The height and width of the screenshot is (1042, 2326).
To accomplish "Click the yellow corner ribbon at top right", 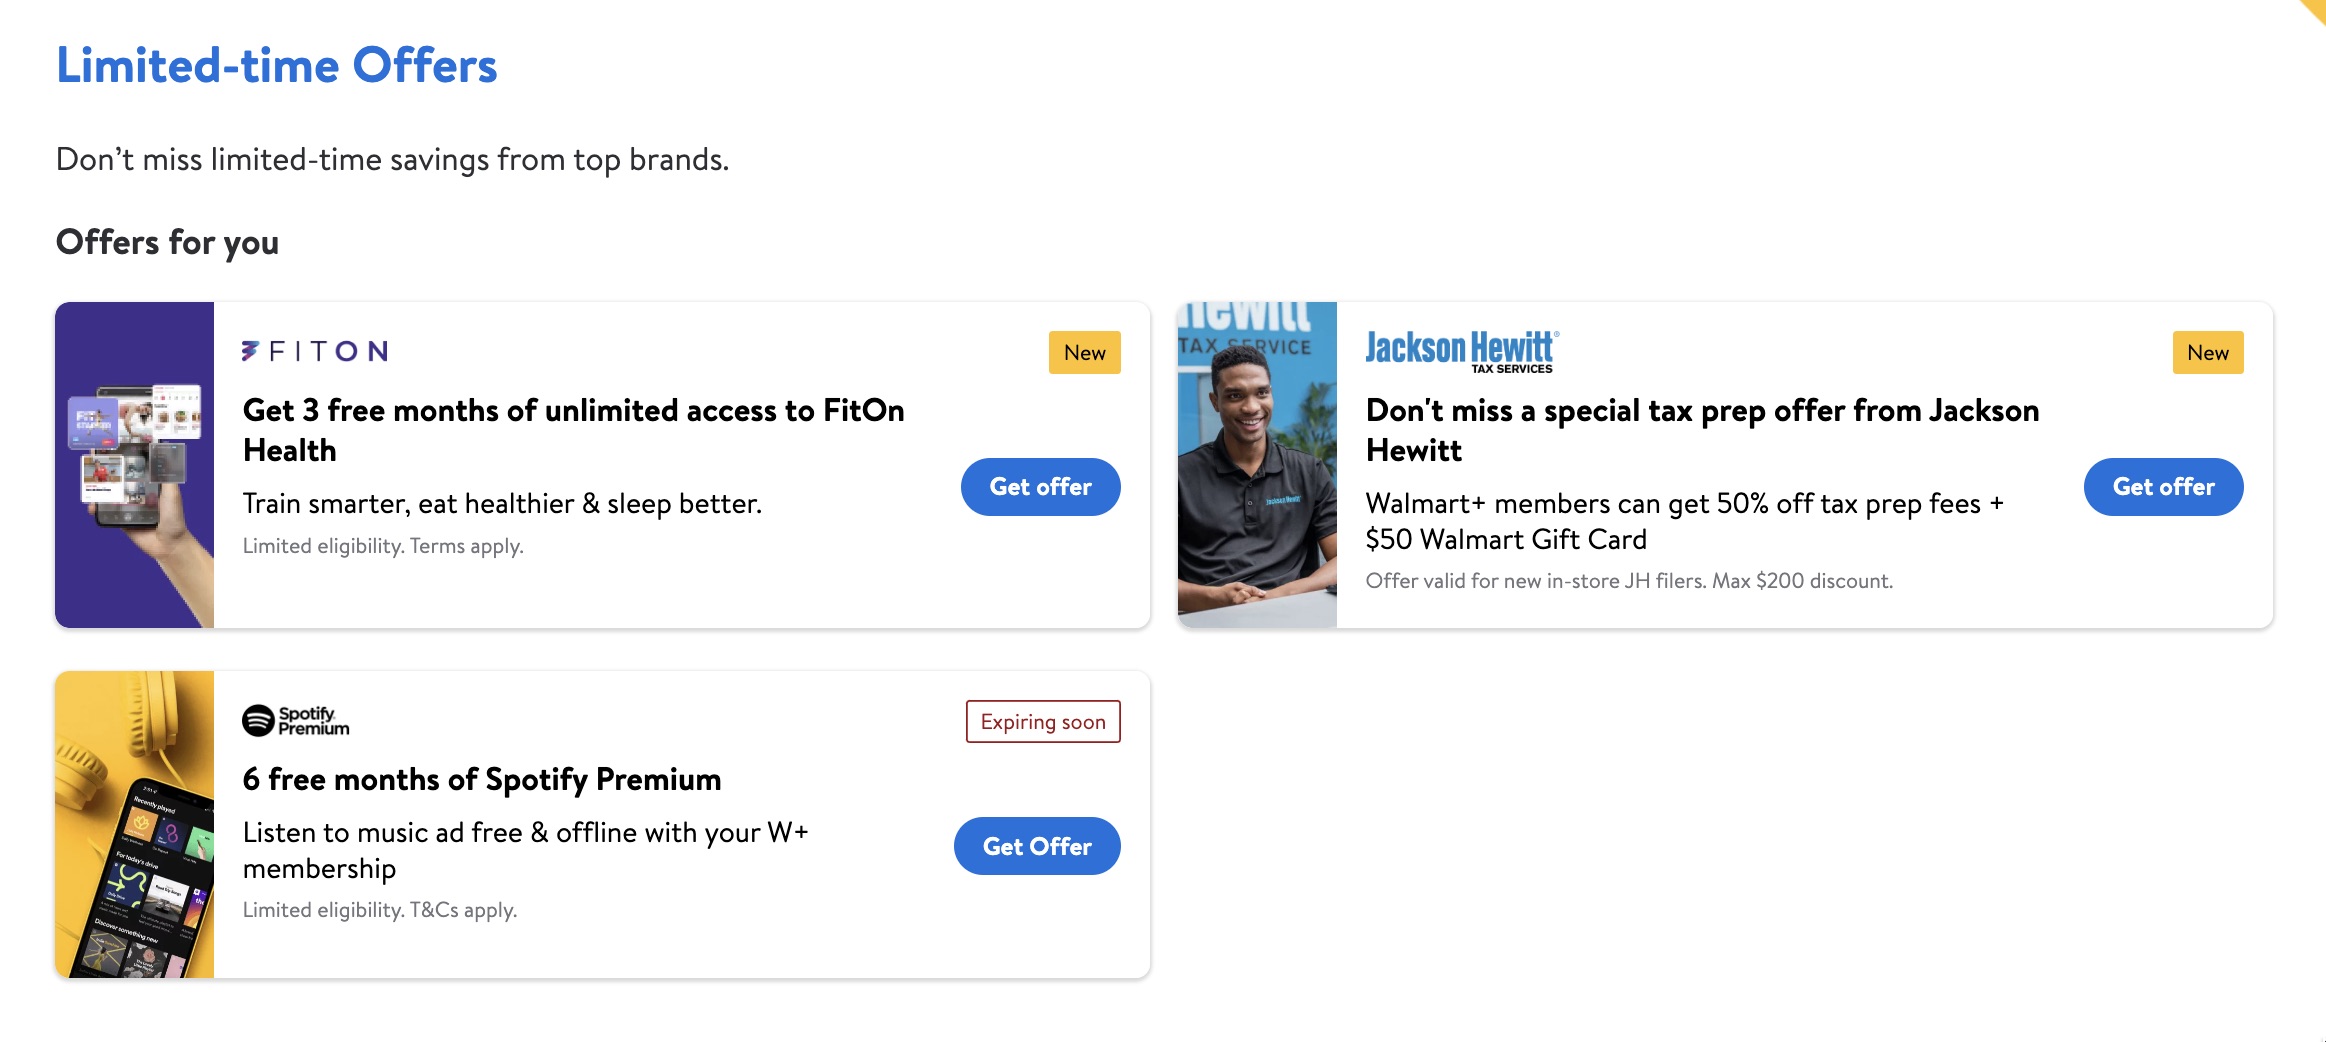I will click(x=2314, y=9).
